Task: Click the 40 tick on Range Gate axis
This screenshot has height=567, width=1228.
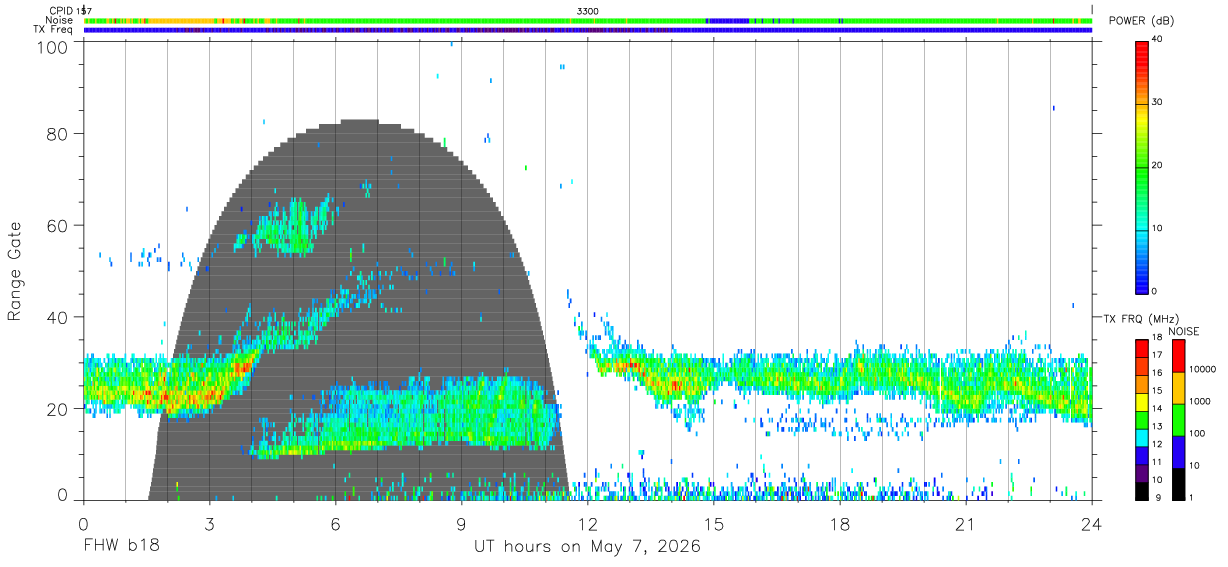Action: [x=58, y=317]
